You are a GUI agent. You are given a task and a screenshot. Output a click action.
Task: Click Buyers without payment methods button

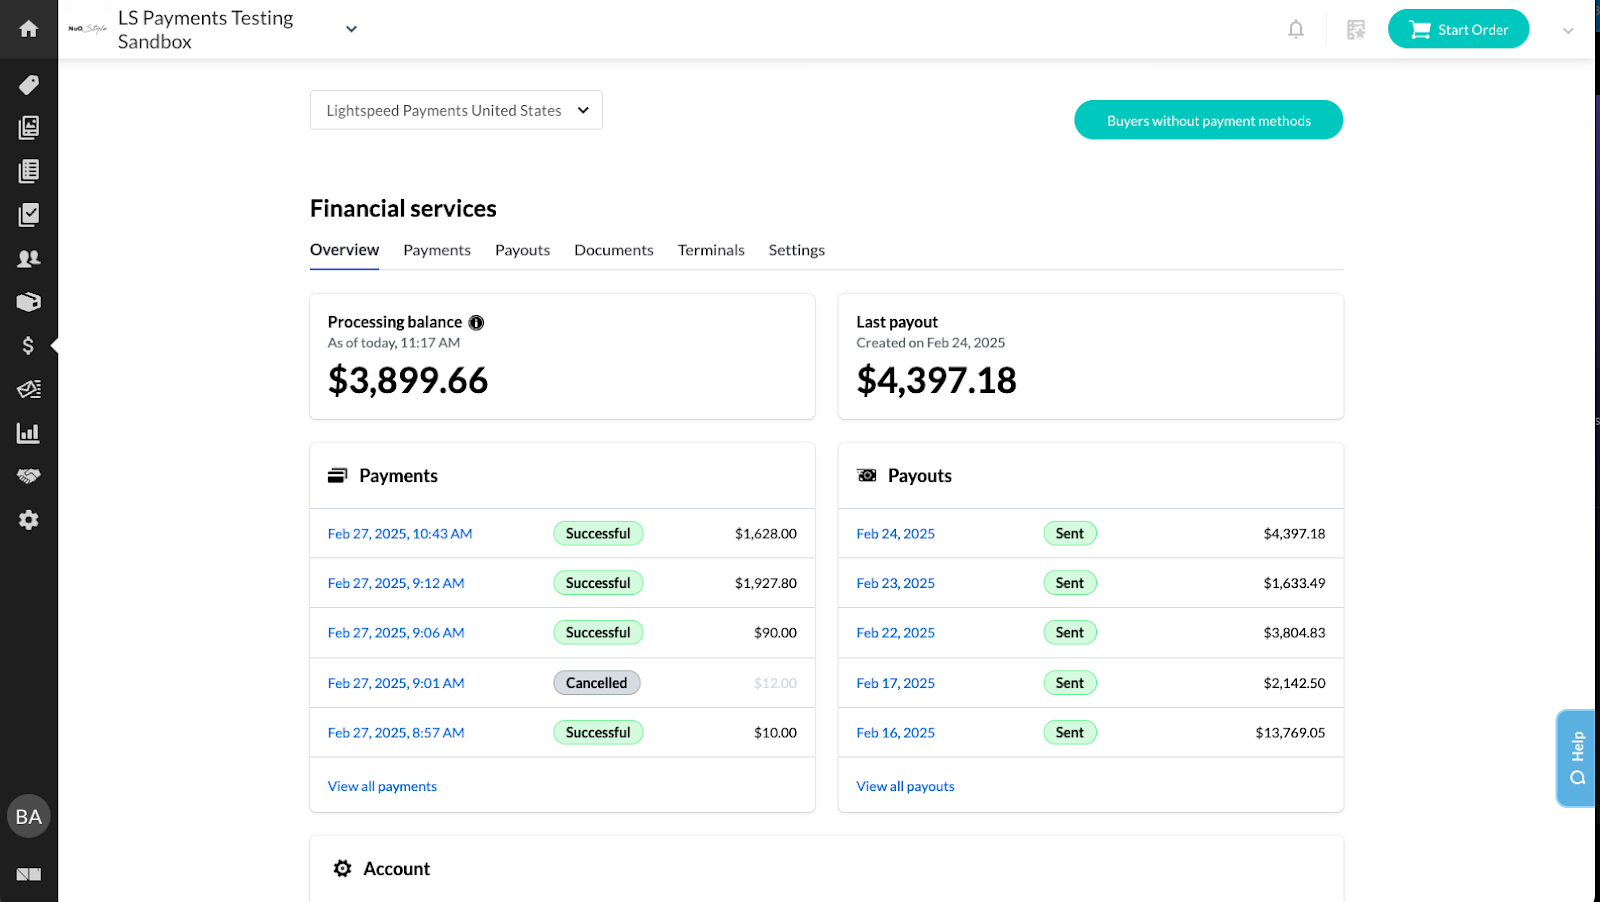(1208, 120)
